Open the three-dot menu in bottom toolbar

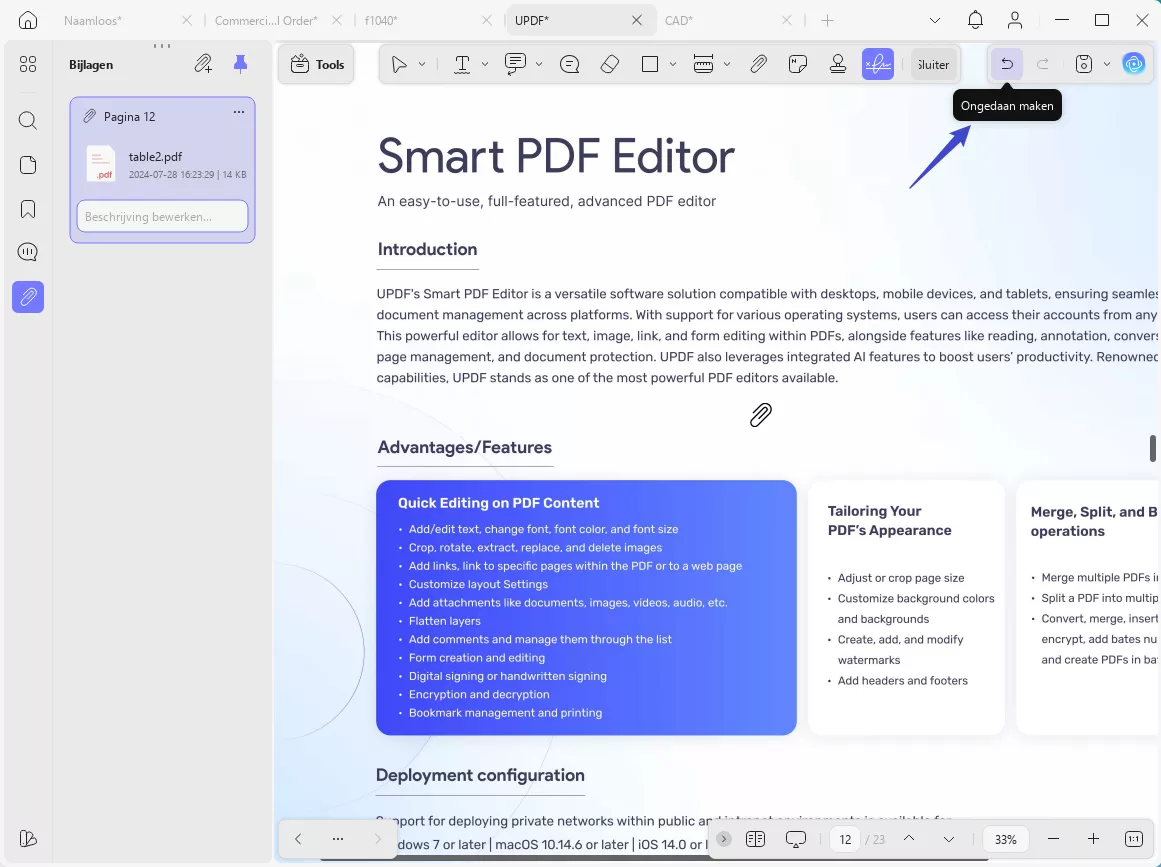click(338, 839)
